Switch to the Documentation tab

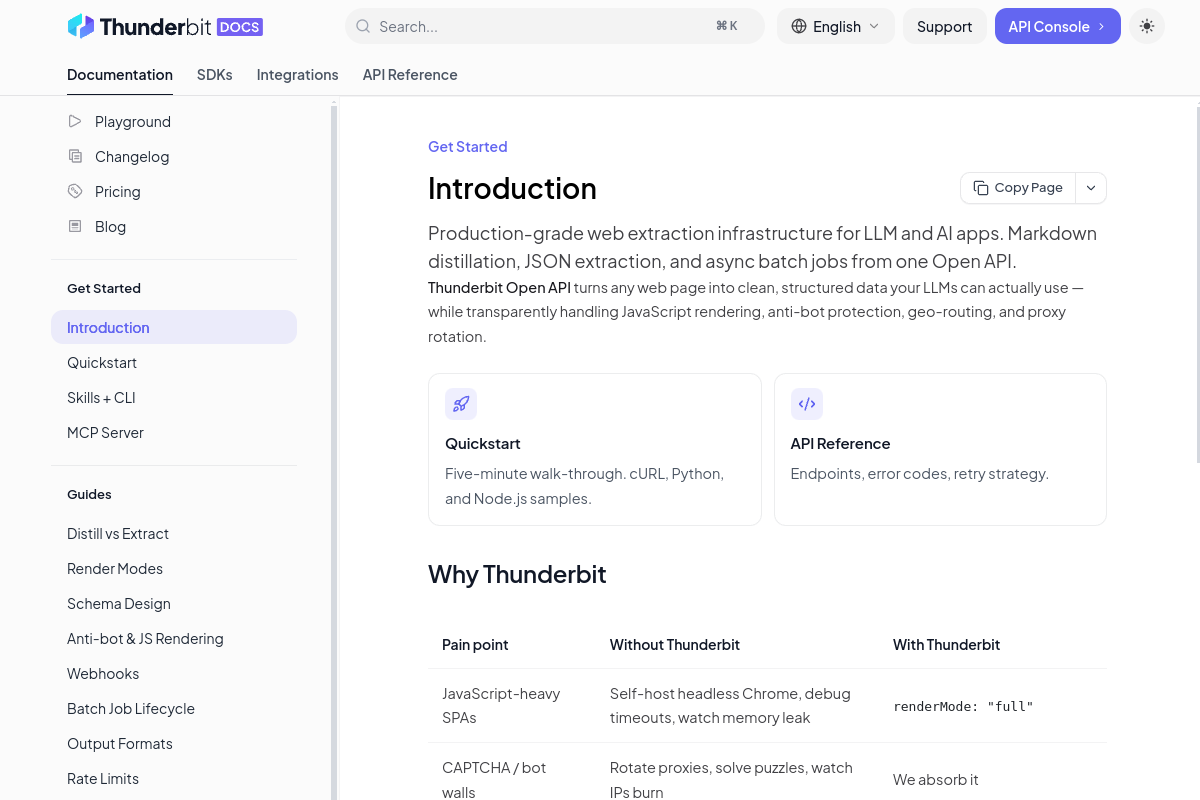(120, 75)
